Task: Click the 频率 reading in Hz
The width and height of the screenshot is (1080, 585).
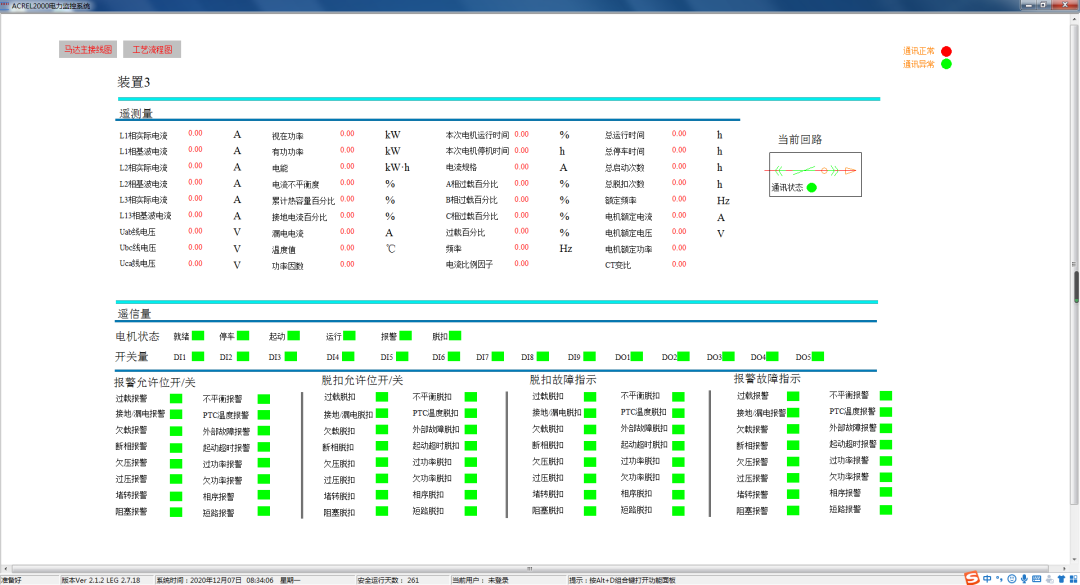Action: (521, 247)
